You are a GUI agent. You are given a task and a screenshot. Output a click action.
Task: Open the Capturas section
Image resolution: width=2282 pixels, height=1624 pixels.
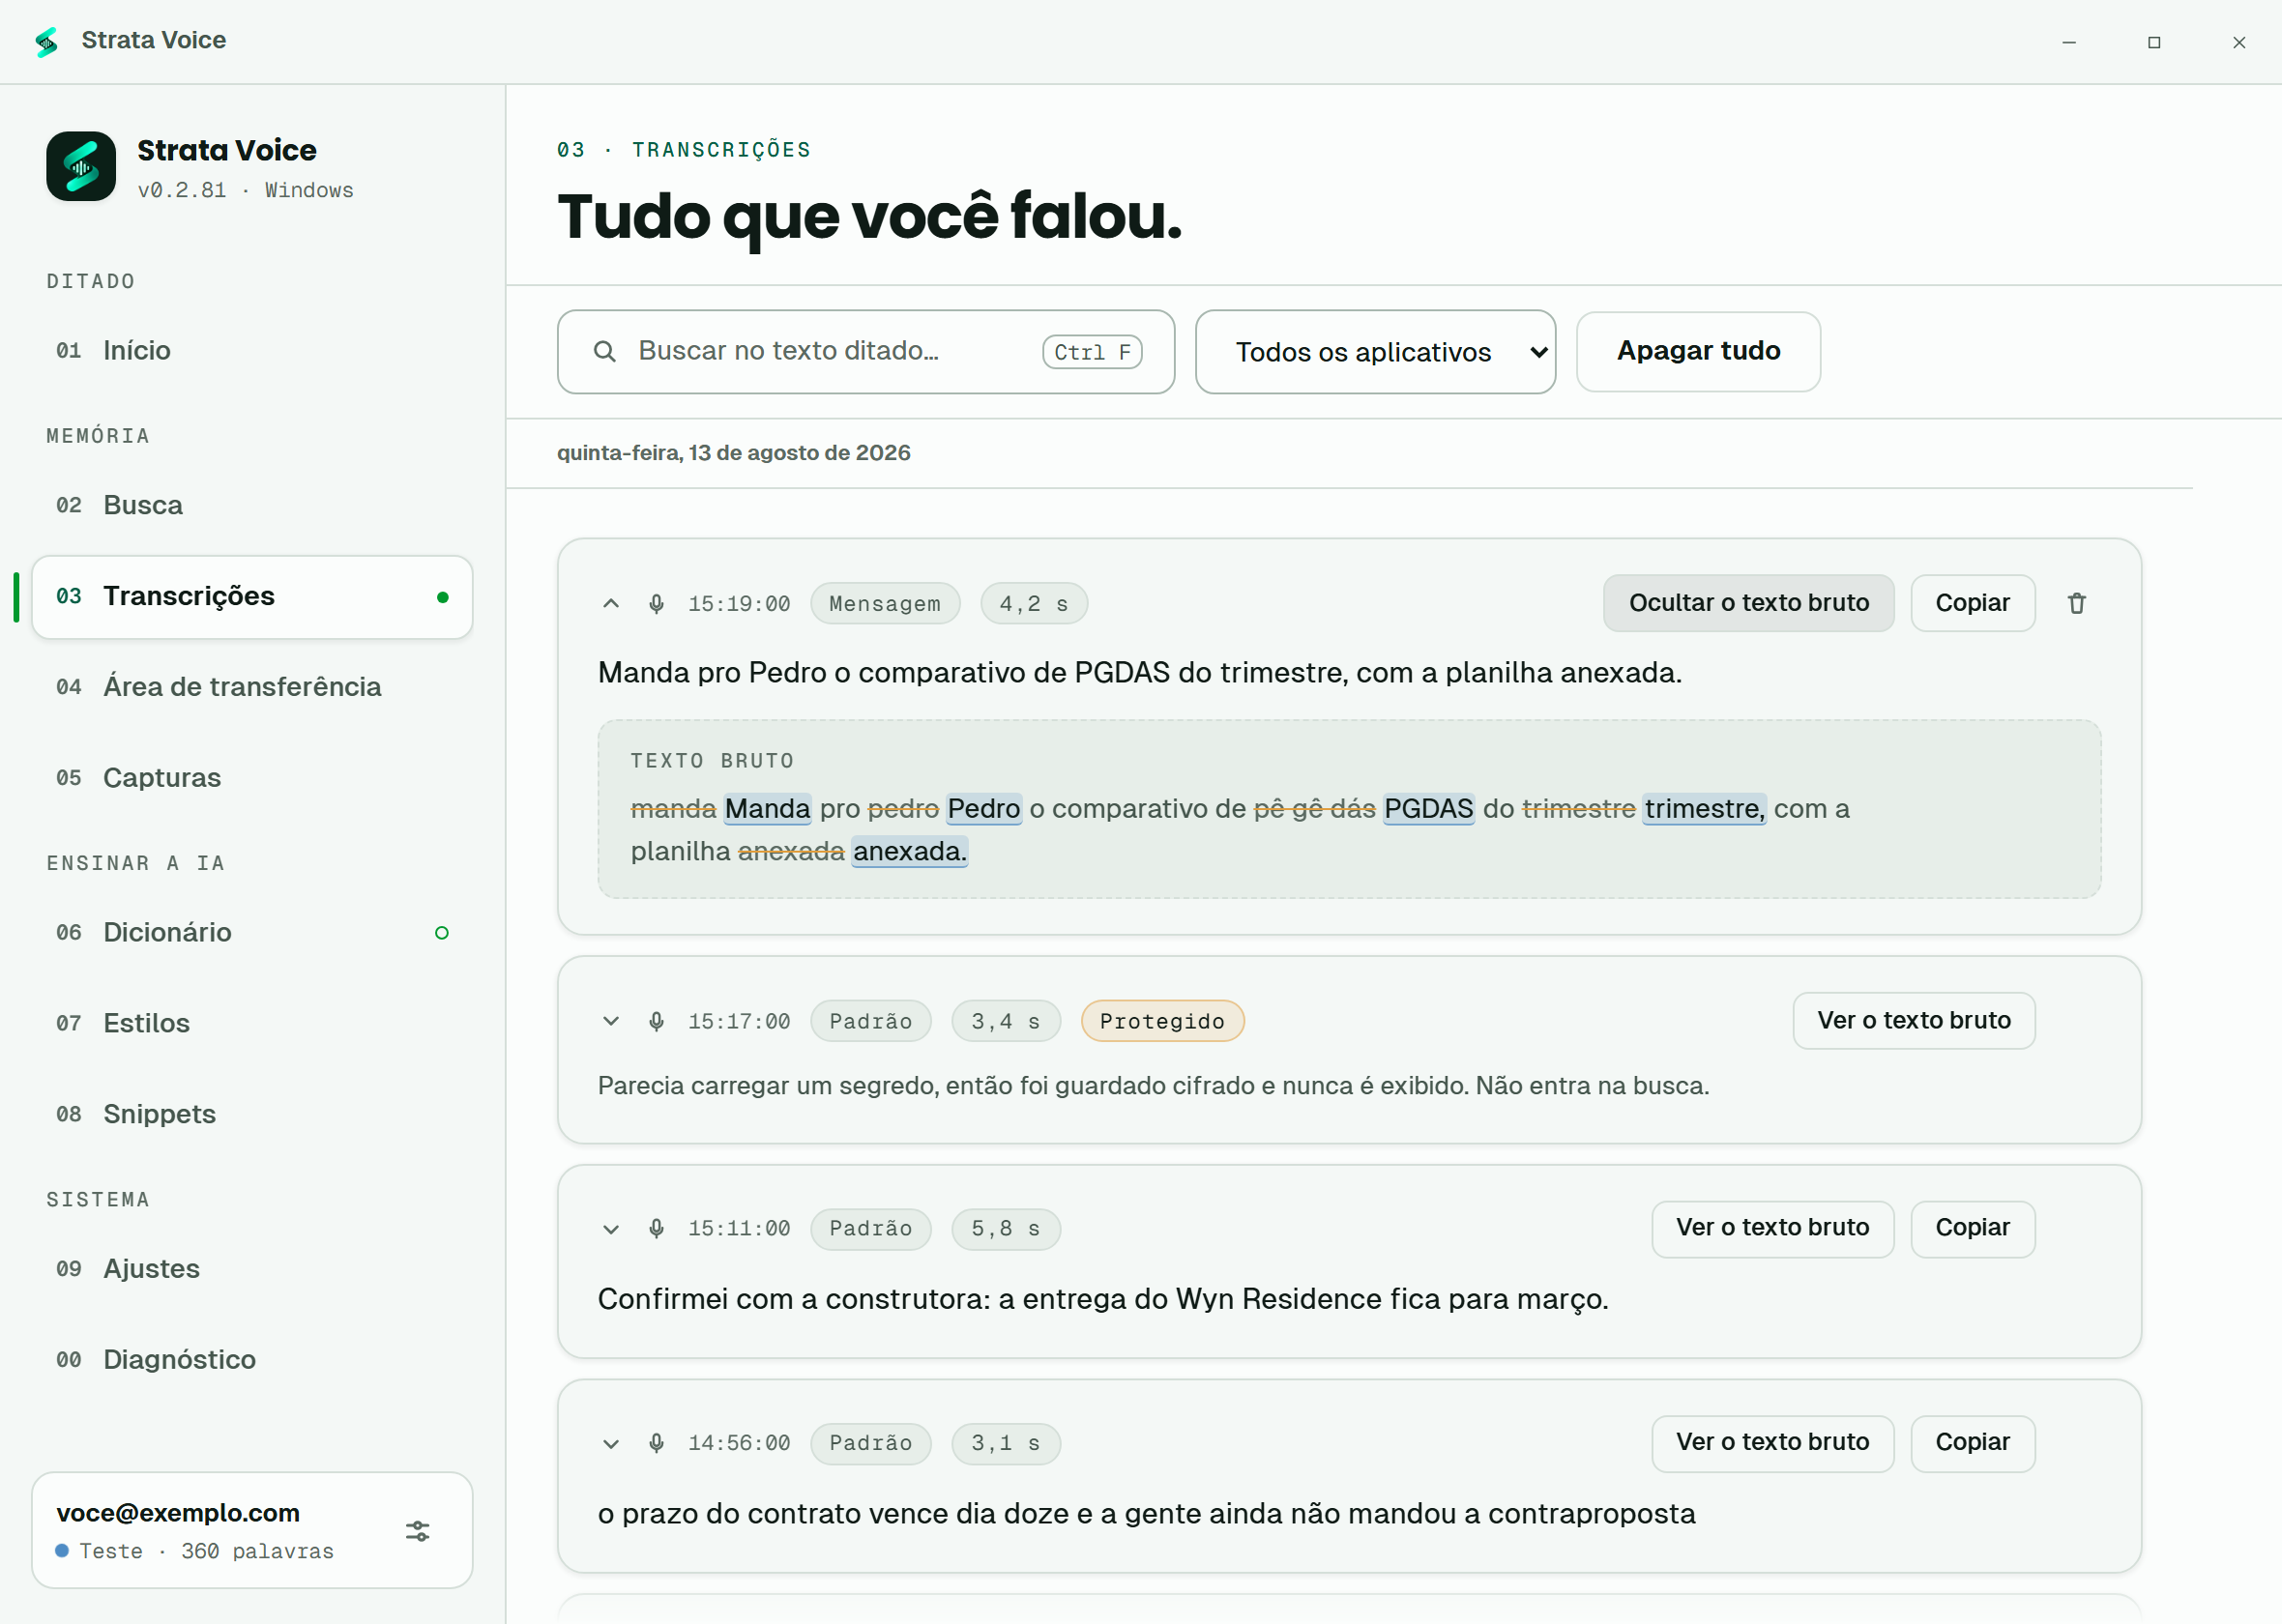click(252, 778)
